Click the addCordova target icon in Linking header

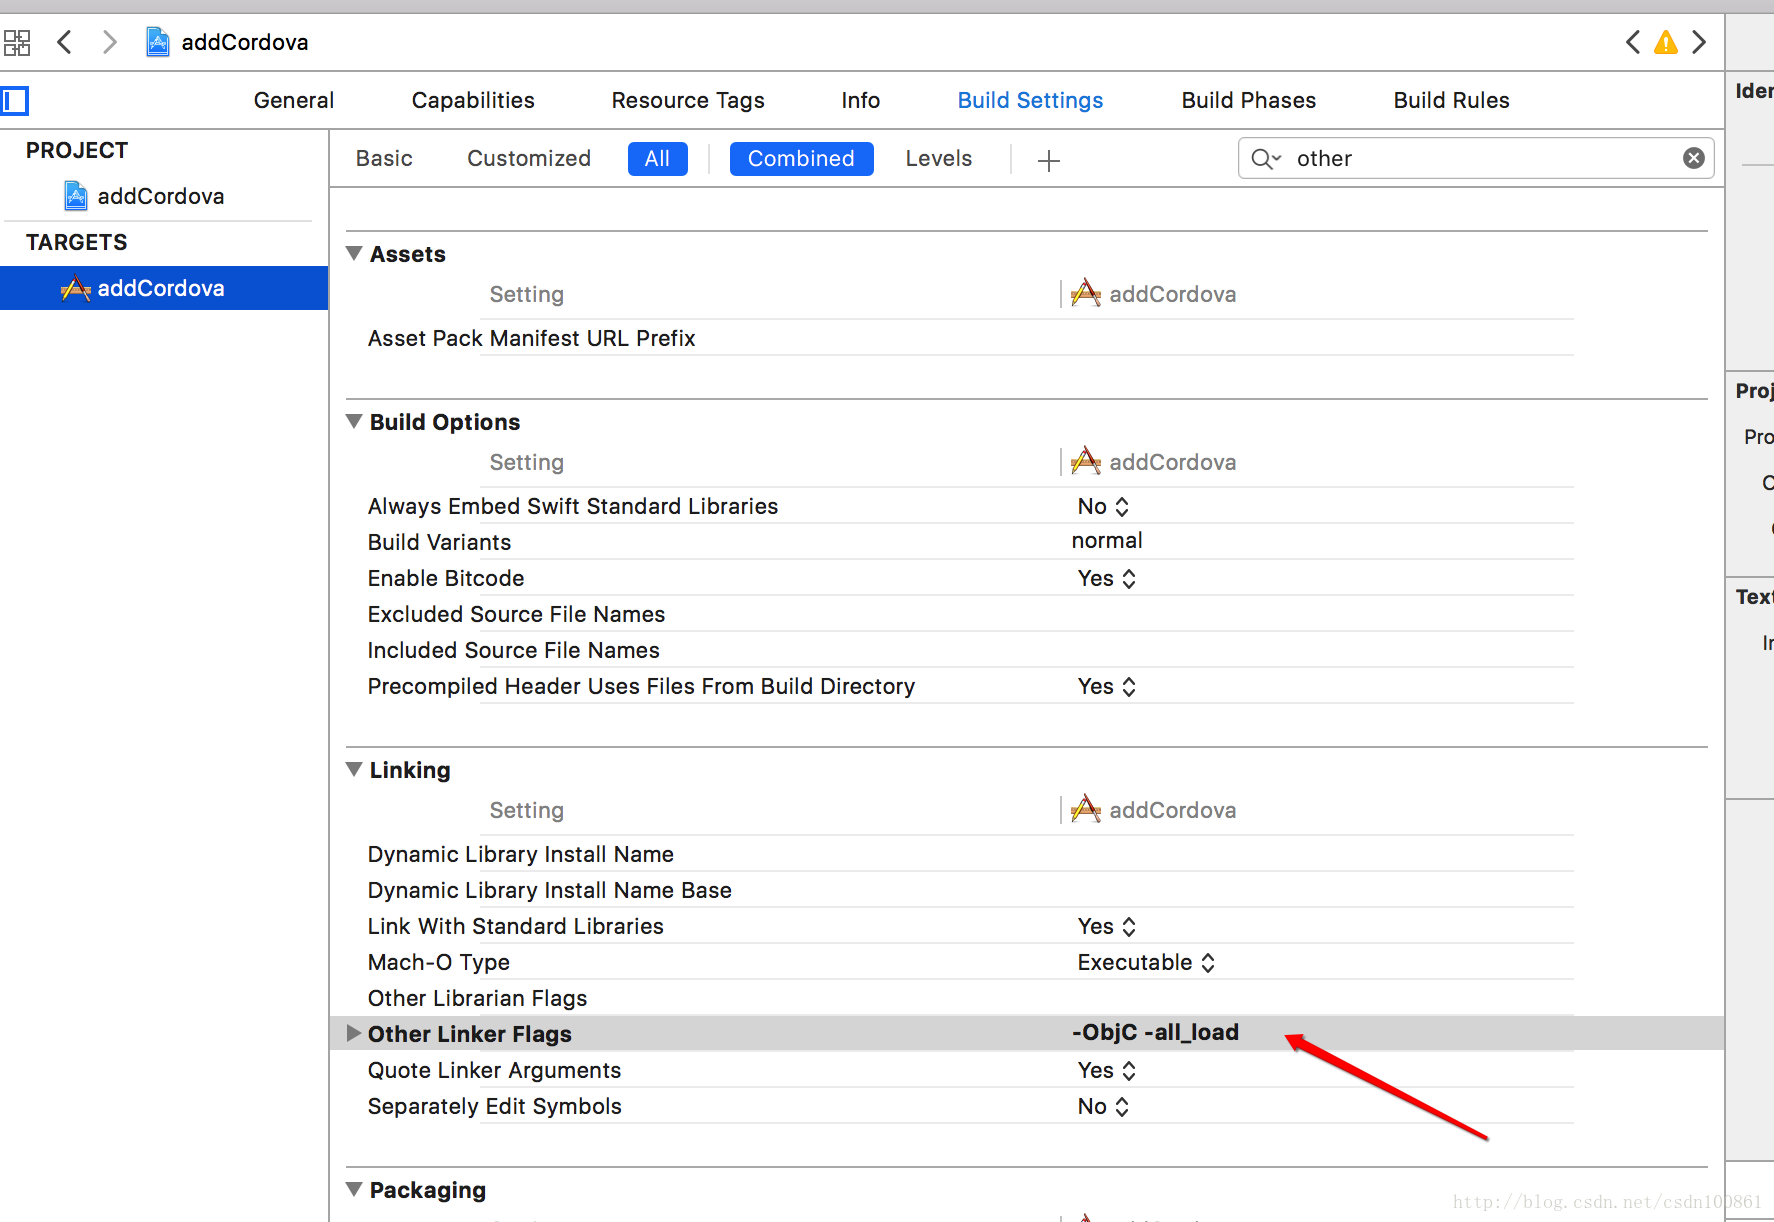point(1086,810)
